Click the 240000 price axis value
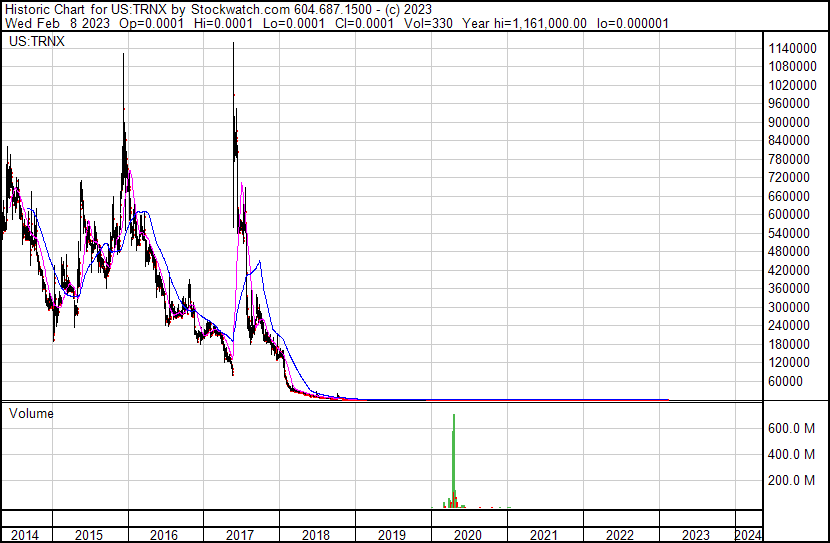This screenshot has height=543, width=830. coord(789,325)
